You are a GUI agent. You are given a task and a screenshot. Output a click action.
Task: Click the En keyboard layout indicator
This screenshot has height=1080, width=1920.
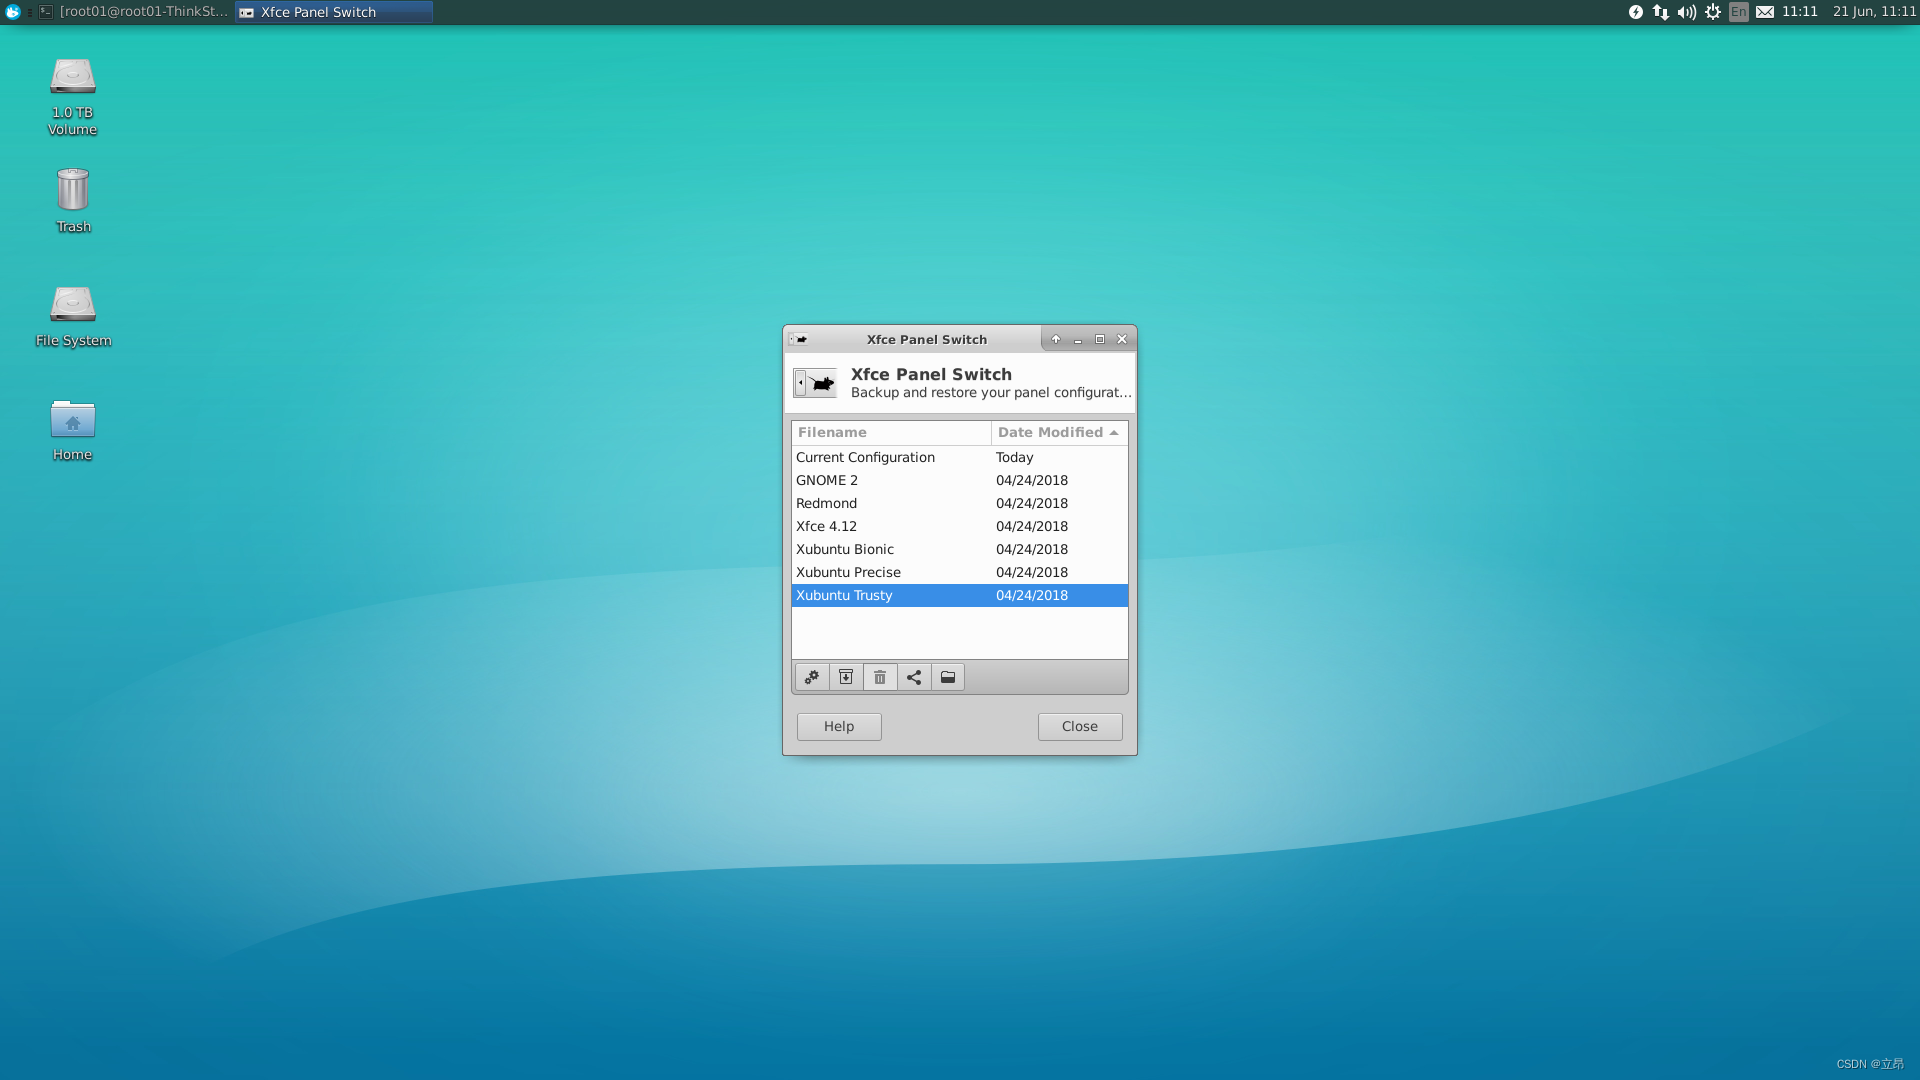point(1739,12)
